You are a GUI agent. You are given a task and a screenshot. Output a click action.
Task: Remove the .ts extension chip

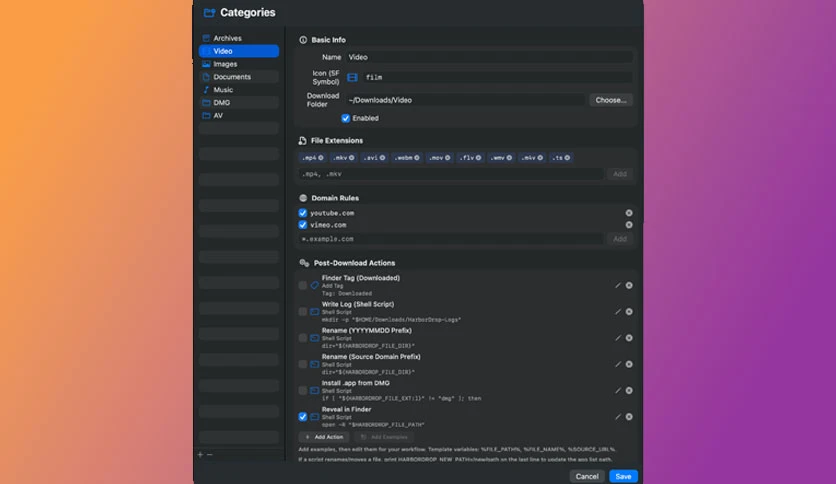coord(567,158)
